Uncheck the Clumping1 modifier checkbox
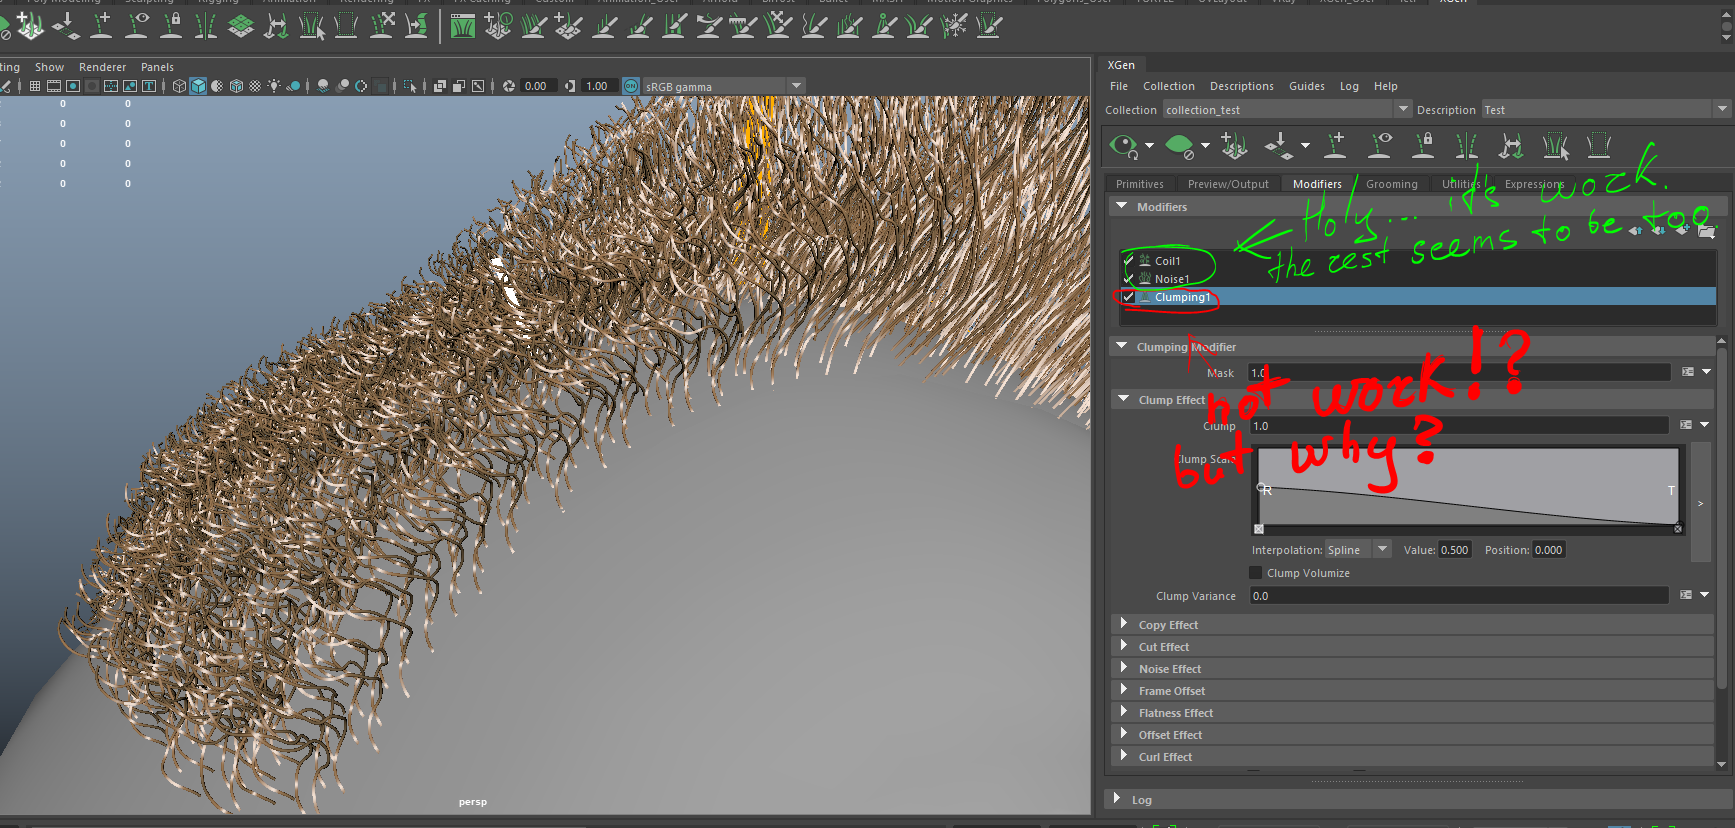 1129,297
